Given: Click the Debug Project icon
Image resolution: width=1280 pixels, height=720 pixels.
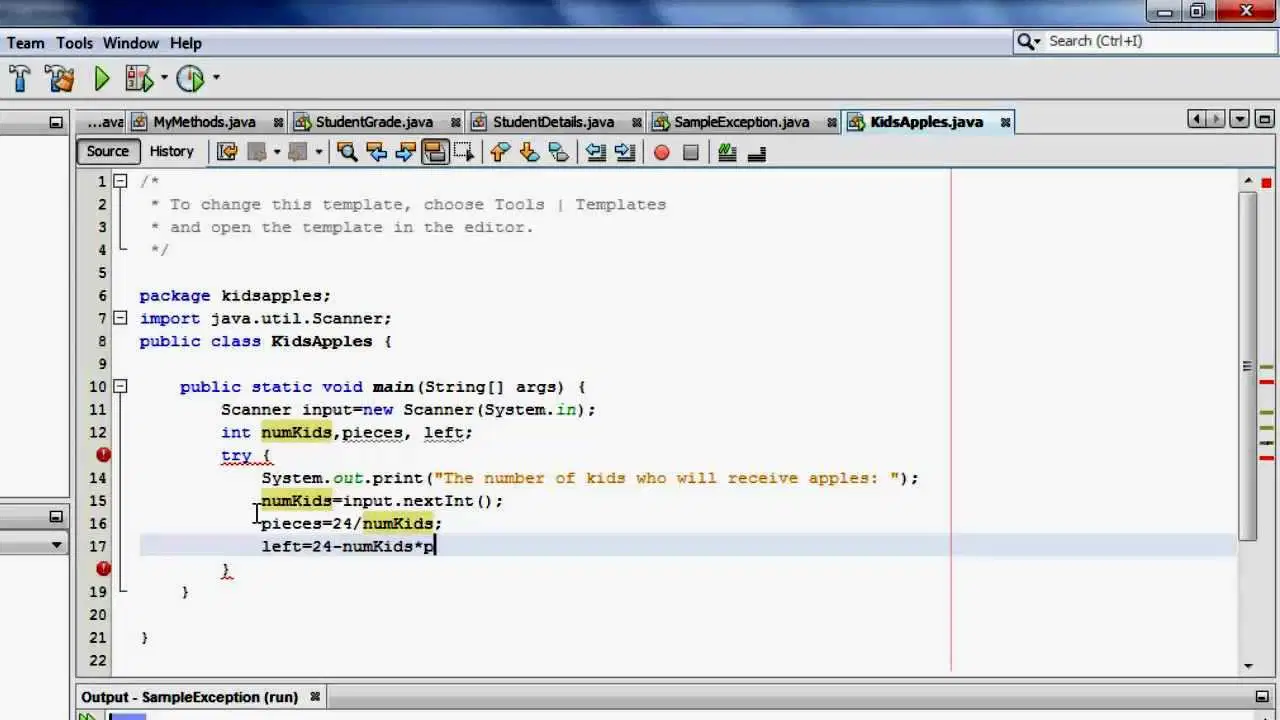Looking at the screenshot, I should tap(139, 78).
